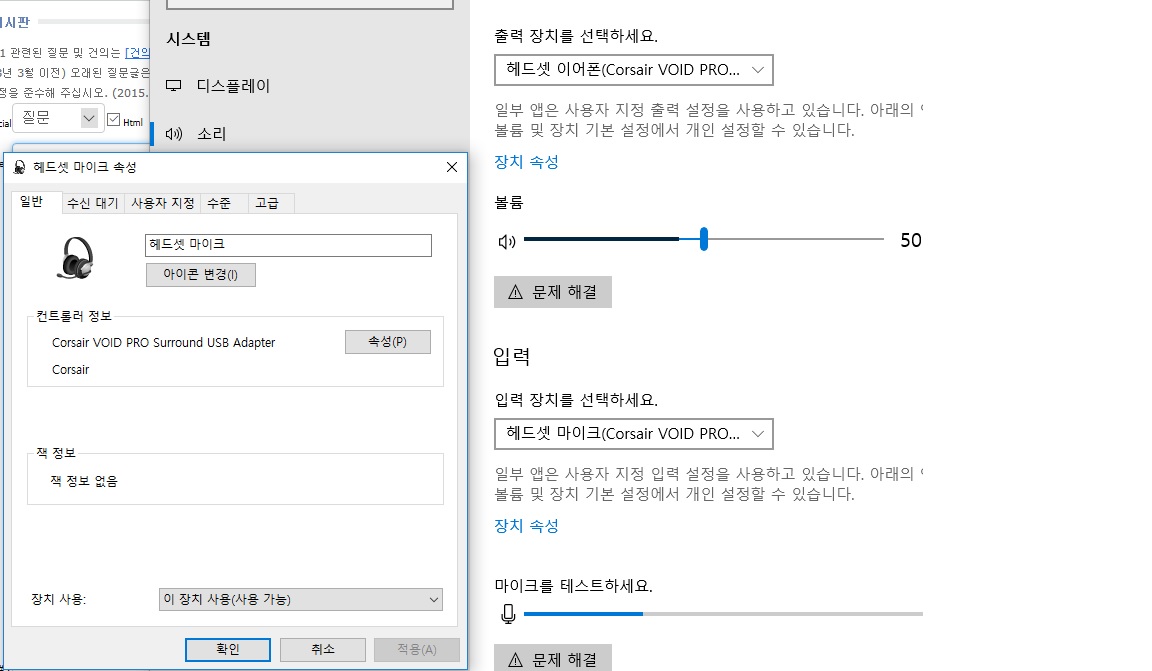Image resolution: width=1152 pixels, height=671 pixels.
Task: Click the volume slider handle at 50
Action: [x=704, y=239]
